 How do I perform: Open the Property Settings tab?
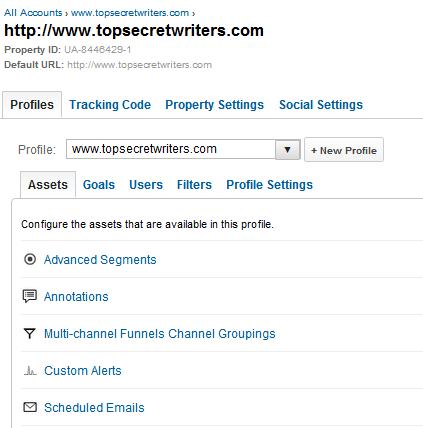pyautogui.click(x=214, y=105)
